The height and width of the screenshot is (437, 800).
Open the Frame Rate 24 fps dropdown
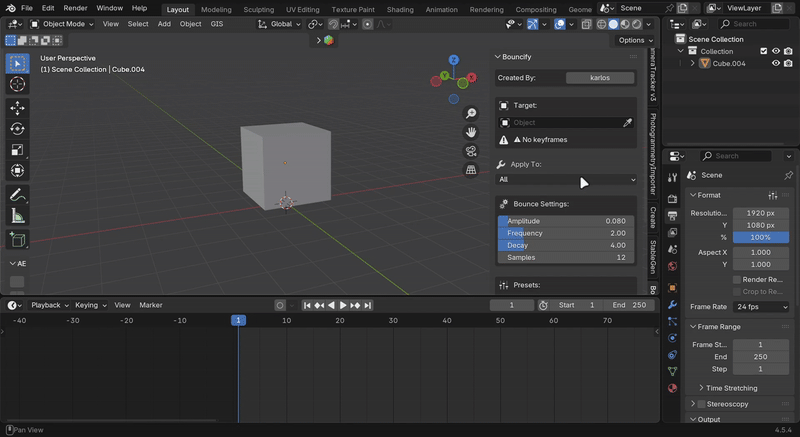pos(761,307)
